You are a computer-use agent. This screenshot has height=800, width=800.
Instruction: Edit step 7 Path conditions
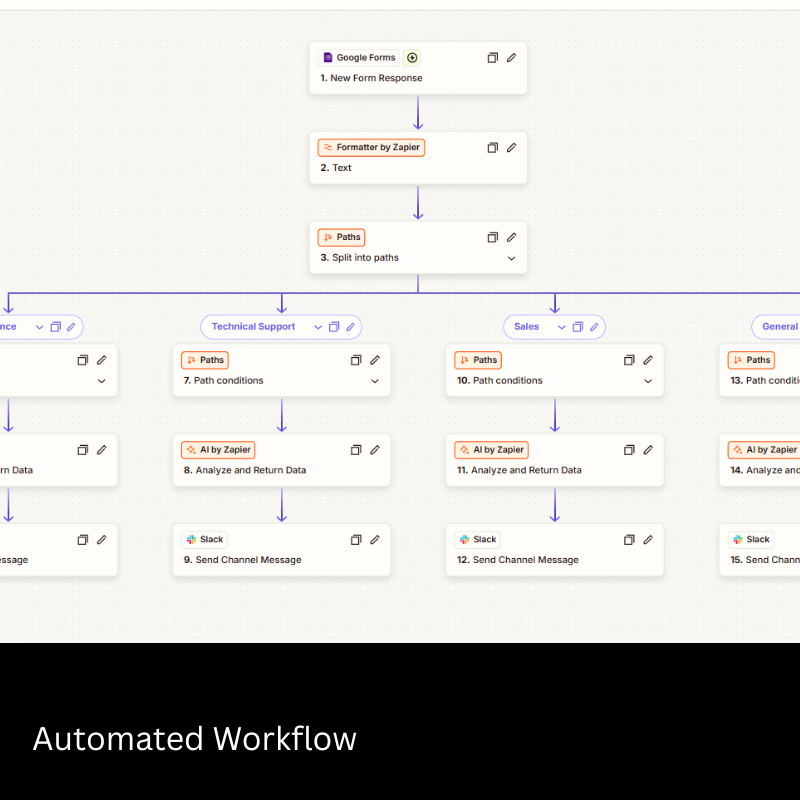coord(375,360)
